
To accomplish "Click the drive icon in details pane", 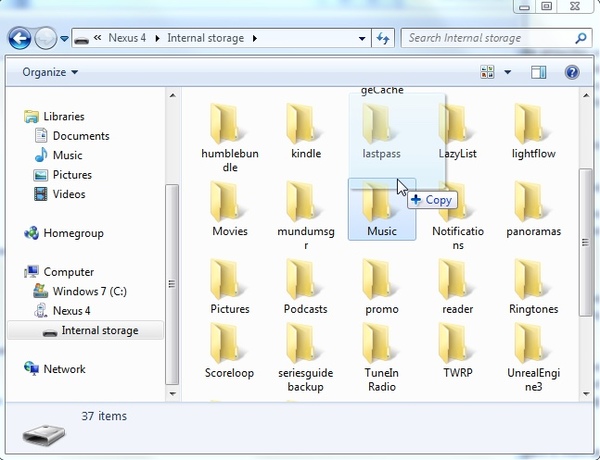I will coord(44,434).
